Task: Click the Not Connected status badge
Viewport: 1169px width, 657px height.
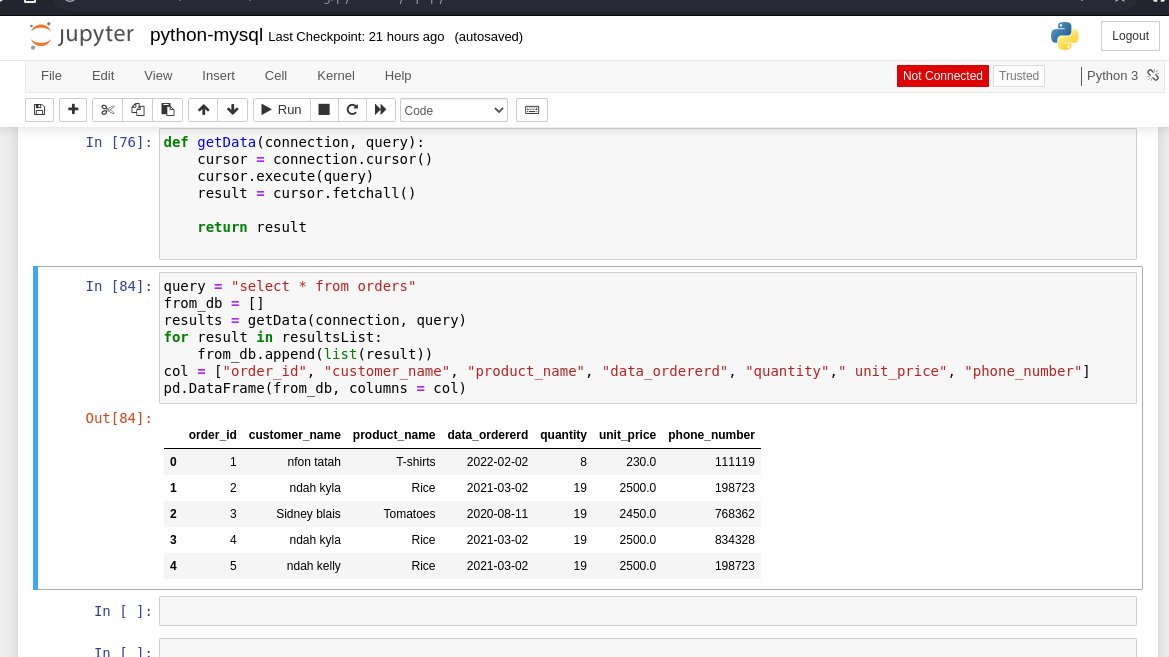Action: click(942, 76)
